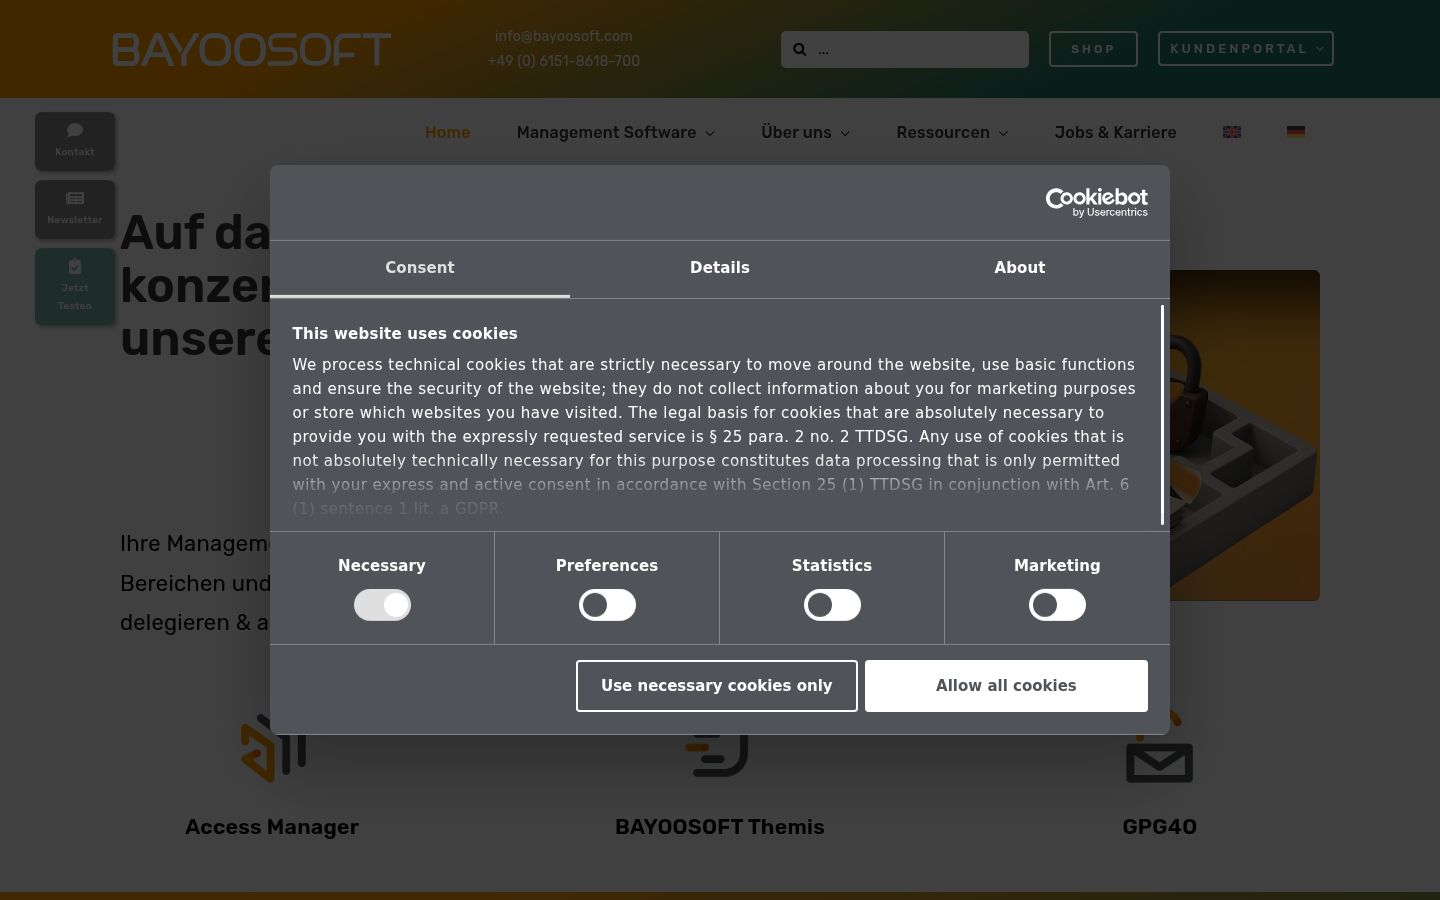The image size is (1440, 900).
Task: Open the Shop button
Action: [x=1093, y=49]
